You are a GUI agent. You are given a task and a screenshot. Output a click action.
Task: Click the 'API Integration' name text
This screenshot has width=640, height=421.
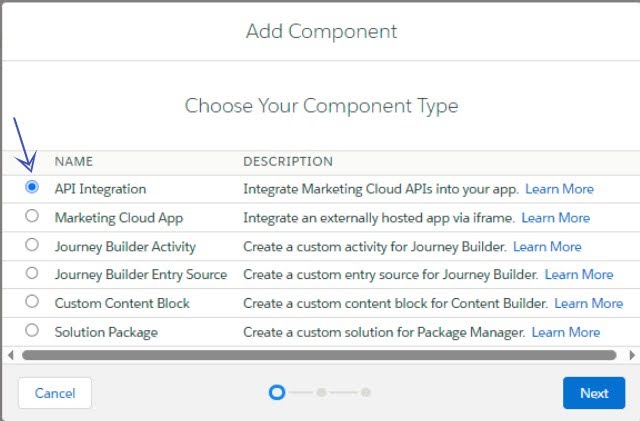[100, 189]
